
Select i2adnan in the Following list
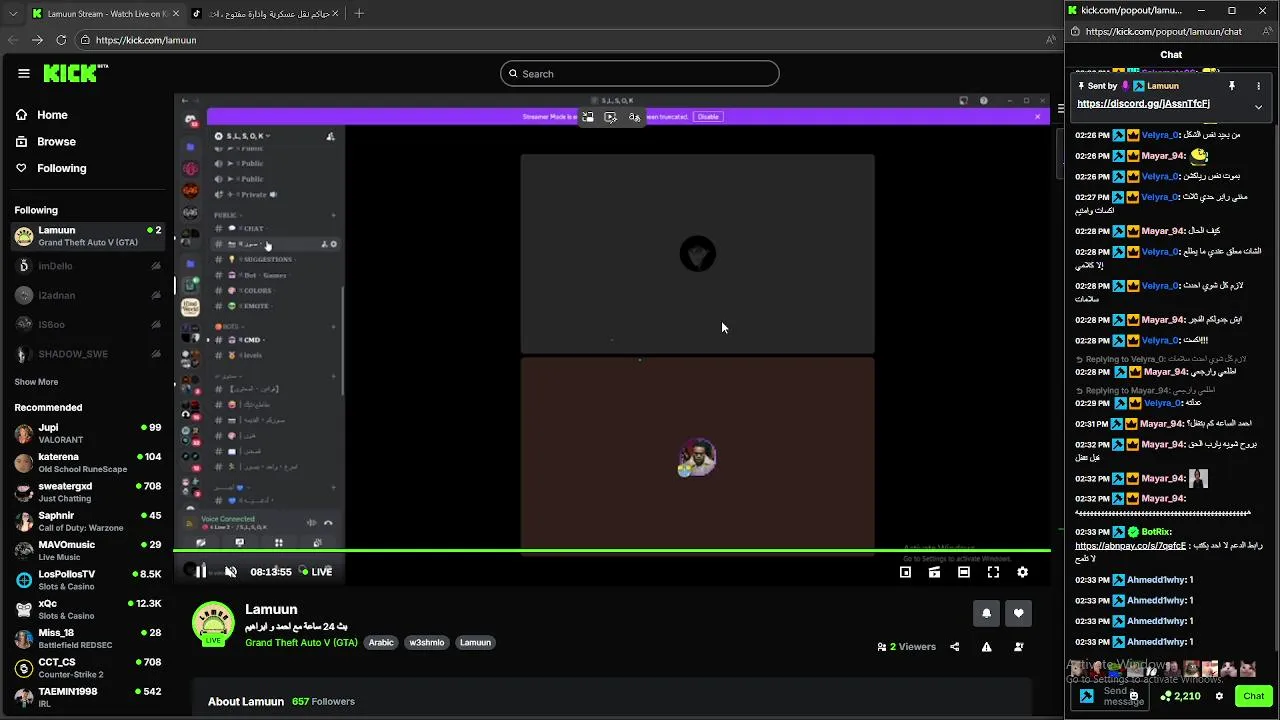87,295
